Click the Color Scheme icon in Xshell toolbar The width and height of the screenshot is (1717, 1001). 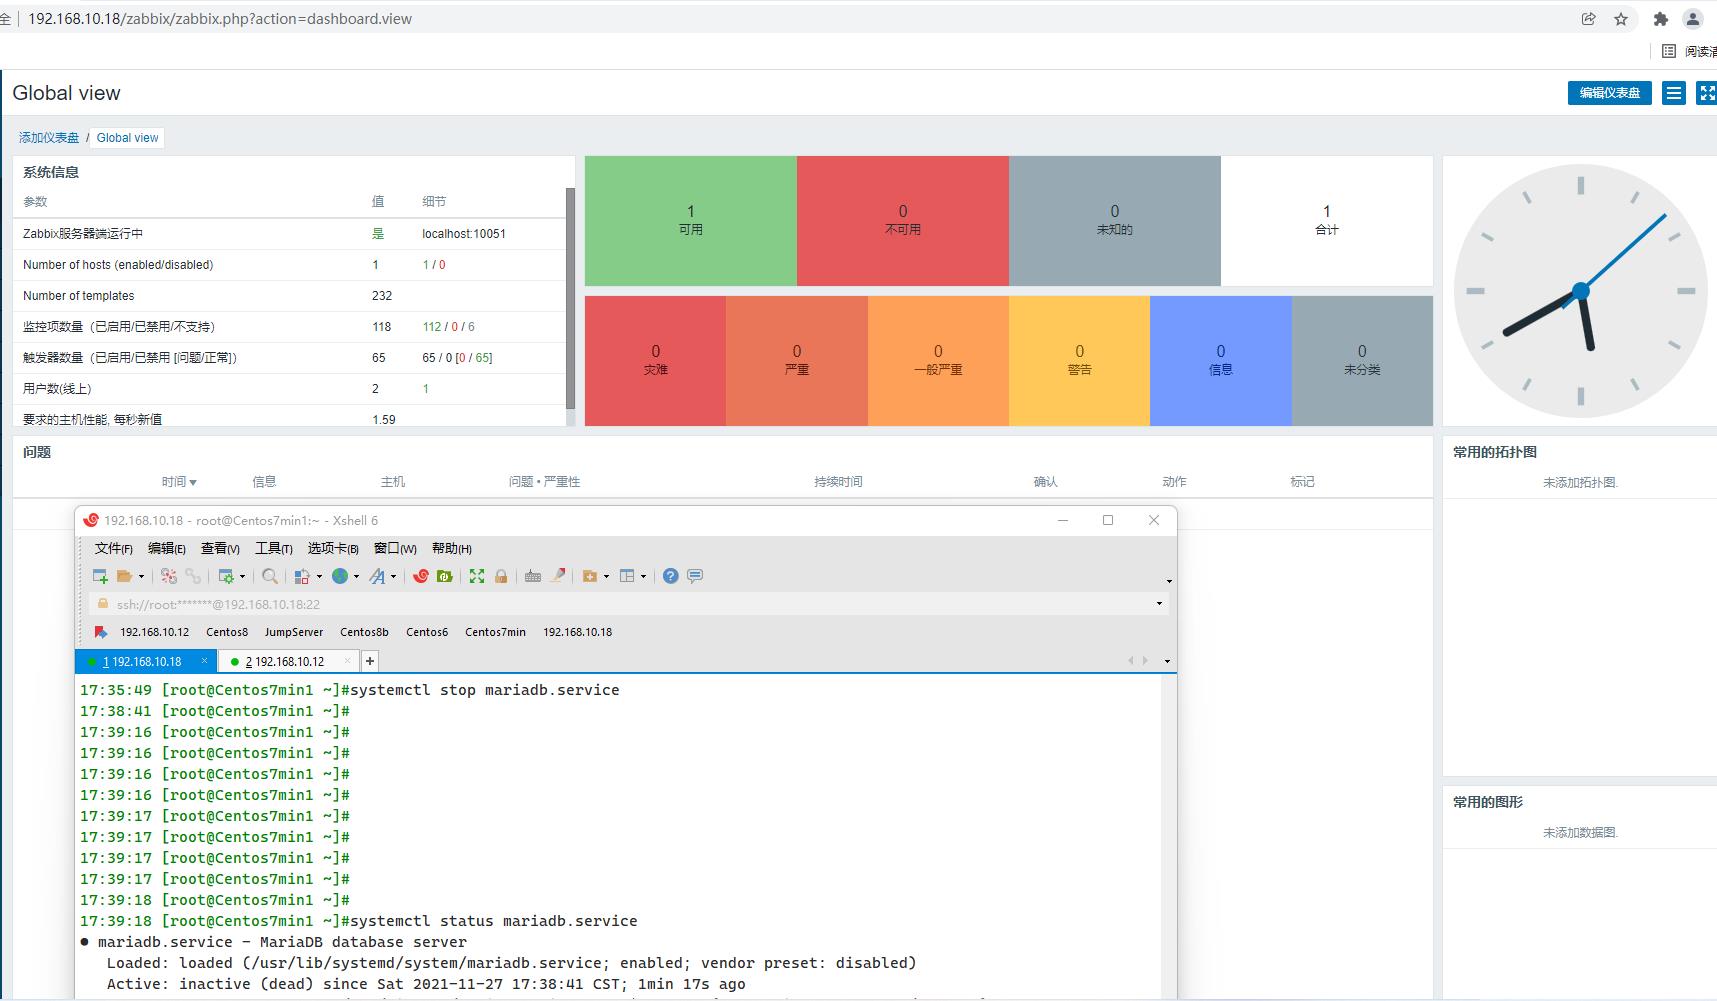point(302,576)
